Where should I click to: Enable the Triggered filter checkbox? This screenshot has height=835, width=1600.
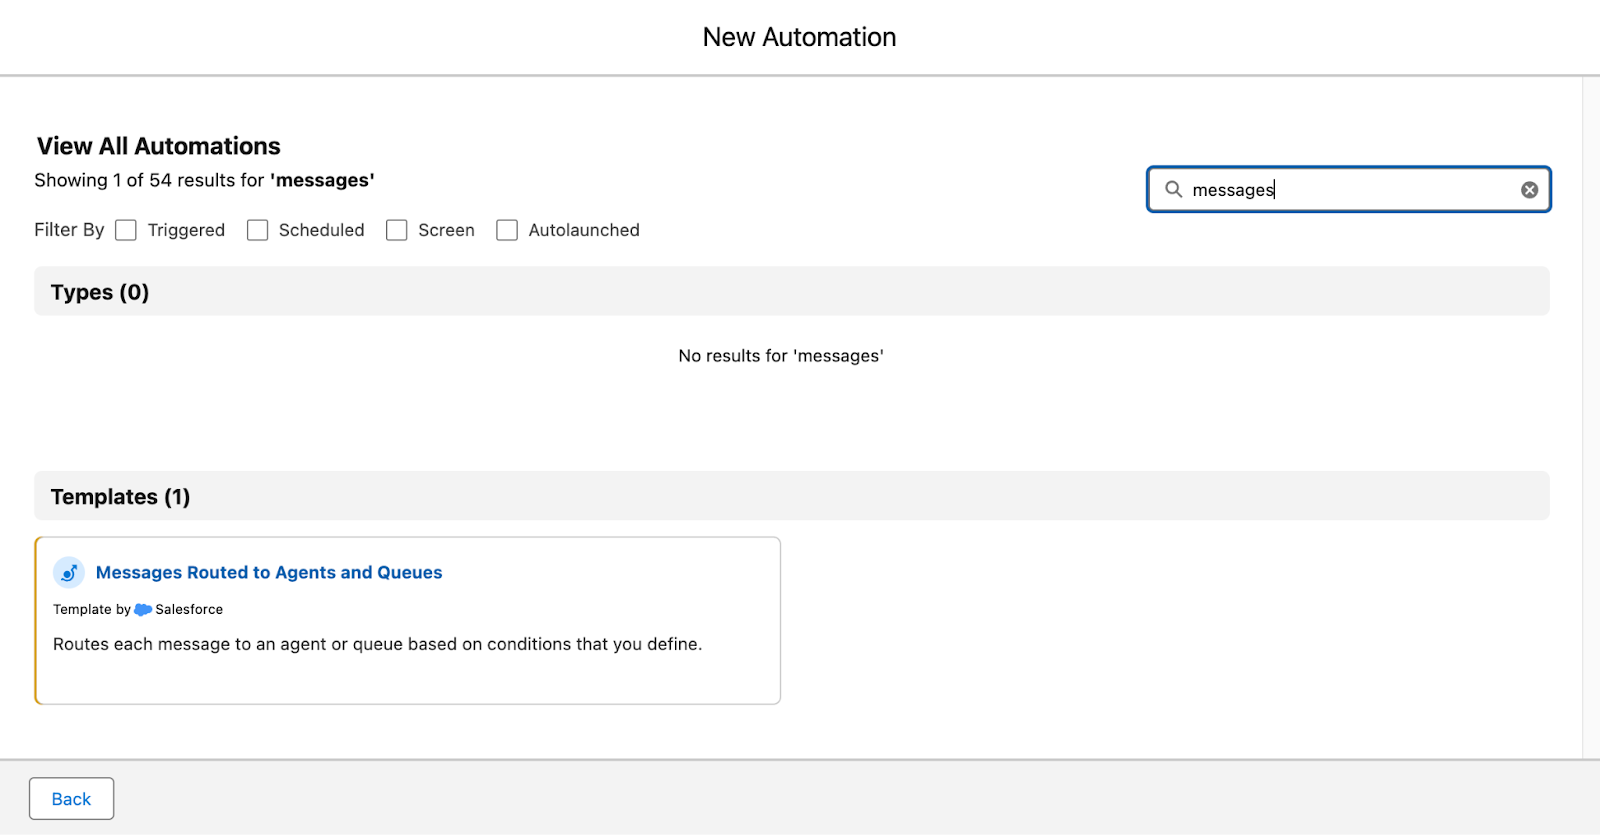pyautogui.click(x=126, y=230)
